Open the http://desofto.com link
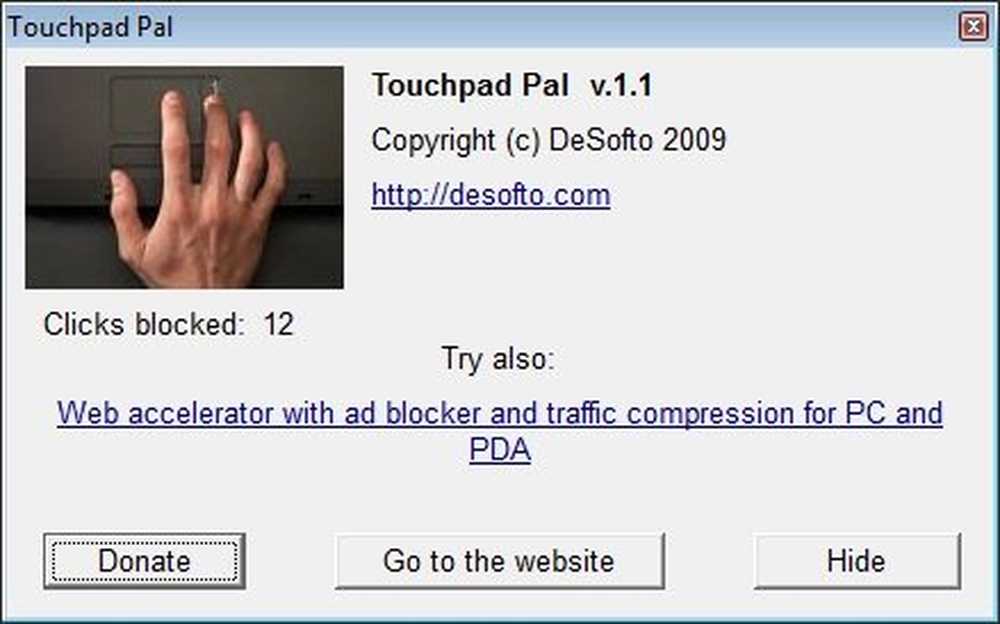 (x=490, y=195)
